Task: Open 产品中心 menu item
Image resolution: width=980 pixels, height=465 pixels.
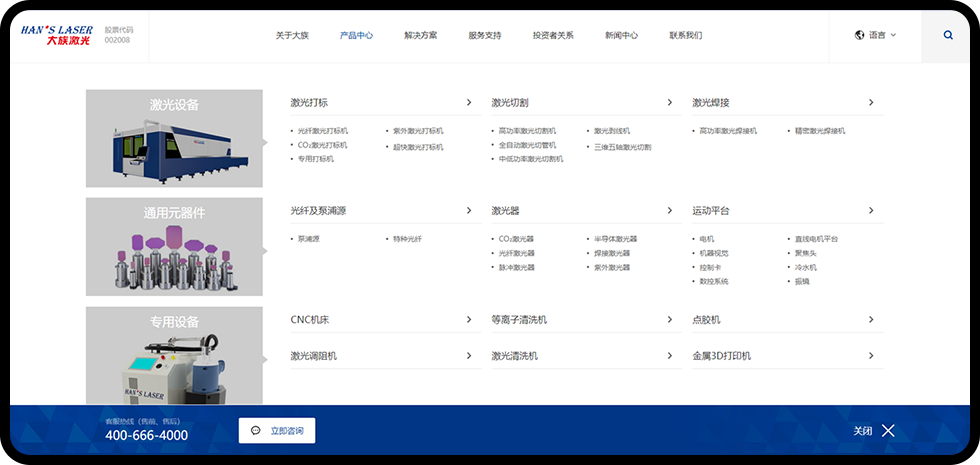Action: tap(356, 35)
